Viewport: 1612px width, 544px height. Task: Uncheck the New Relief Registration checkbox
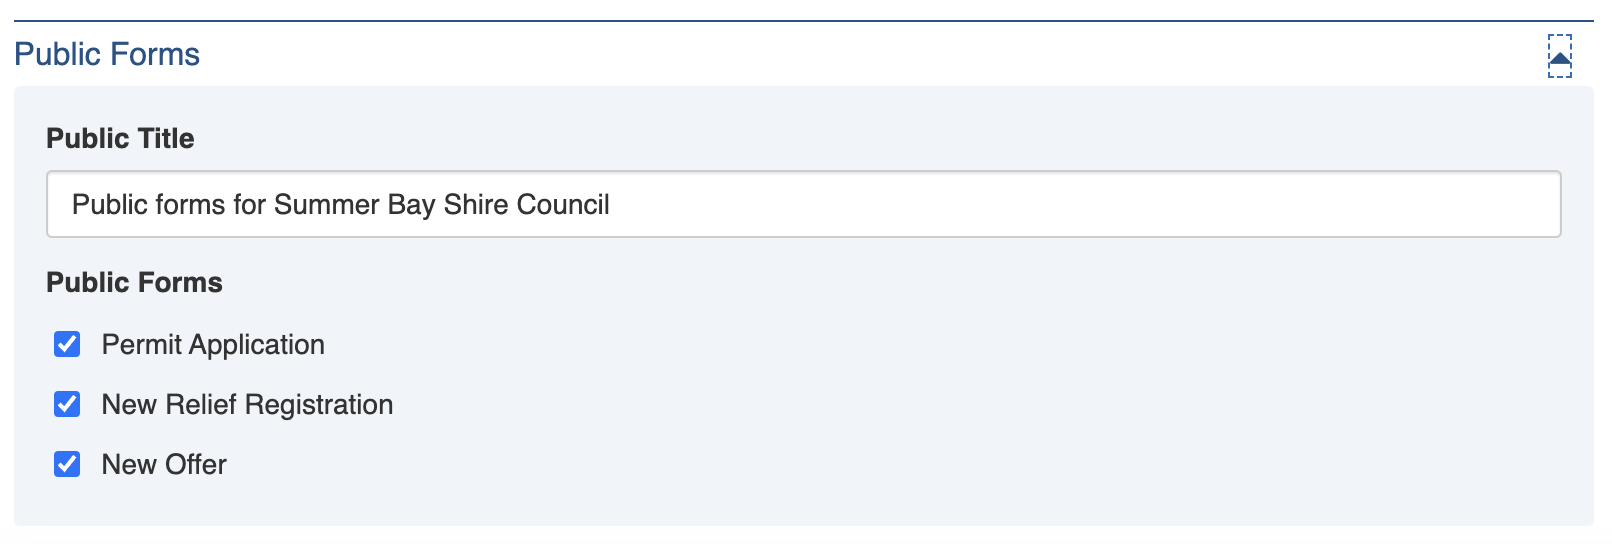[67, 404]
